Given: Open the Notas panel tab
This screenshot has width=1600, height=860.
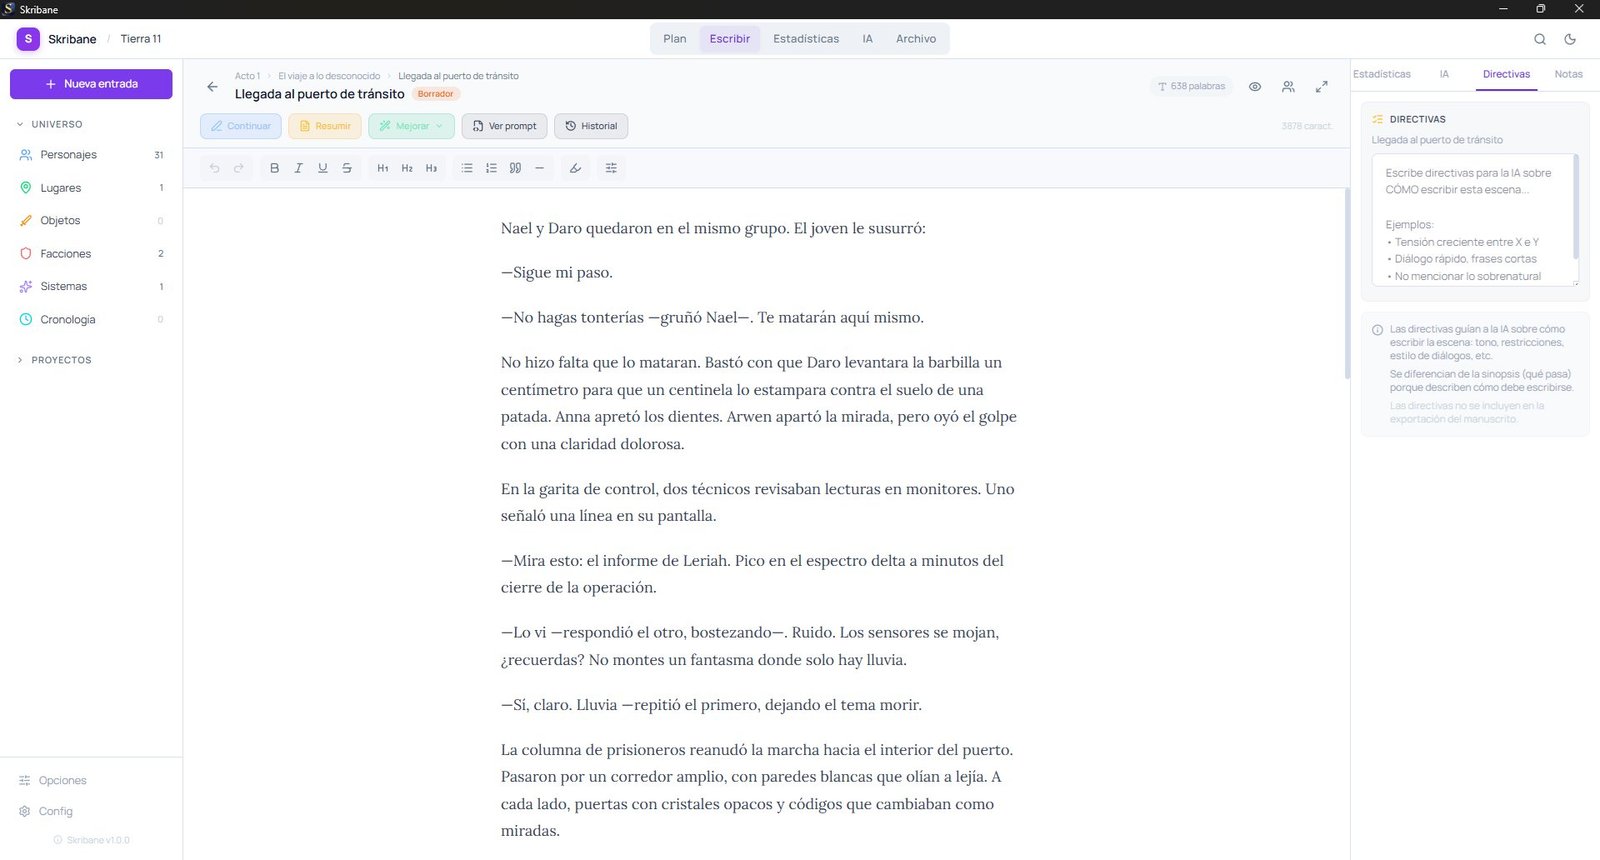Looking at the screenshot, I should [1568, 75].
